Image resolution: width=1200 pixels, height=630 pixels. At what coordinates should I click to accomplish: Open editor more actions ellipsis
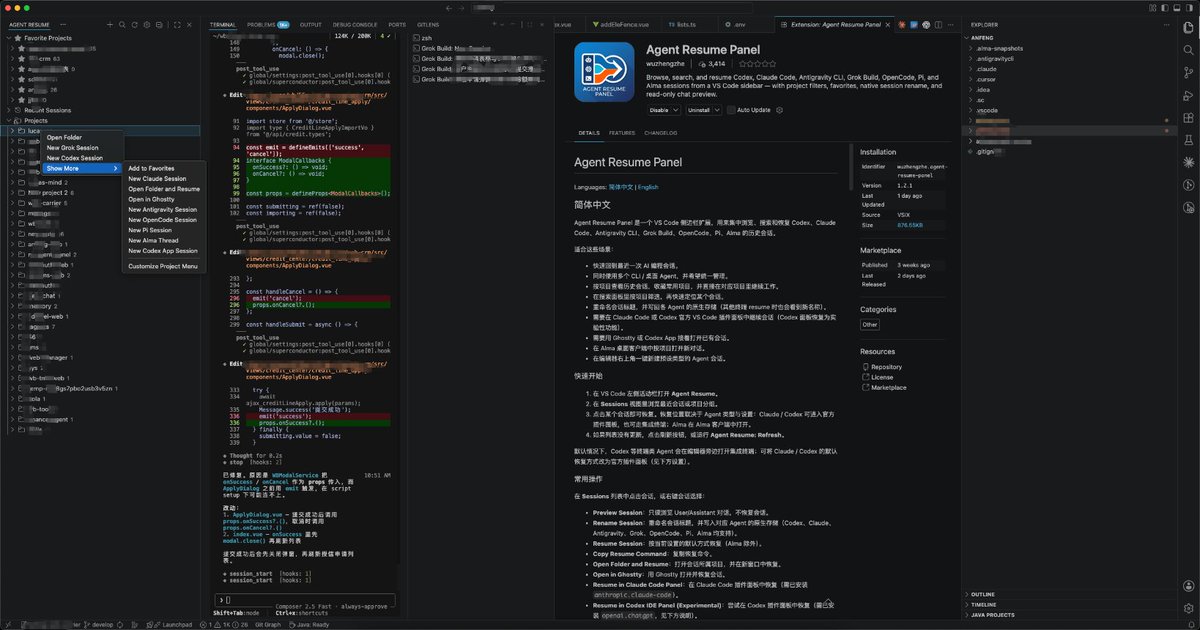[x=950, y=24]
